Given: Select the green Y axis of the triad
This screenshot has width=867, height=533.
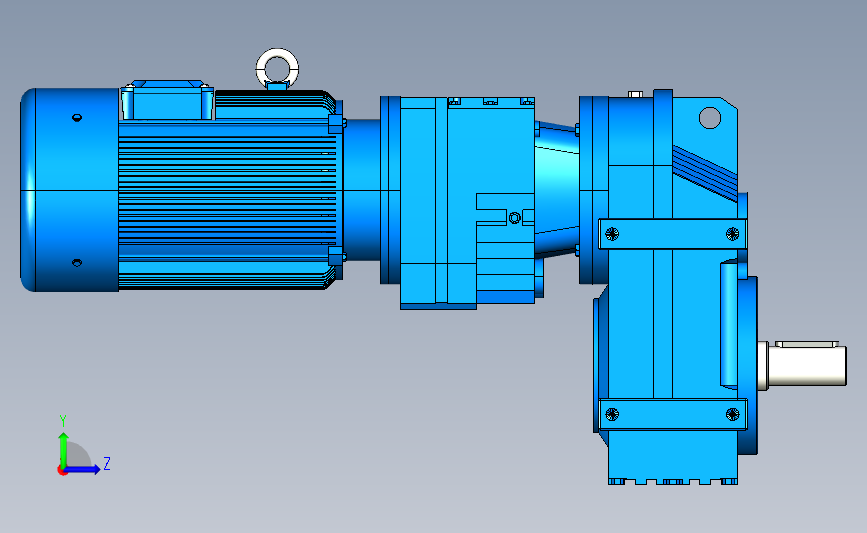Looking at the screenshot, I should (63, 450).
